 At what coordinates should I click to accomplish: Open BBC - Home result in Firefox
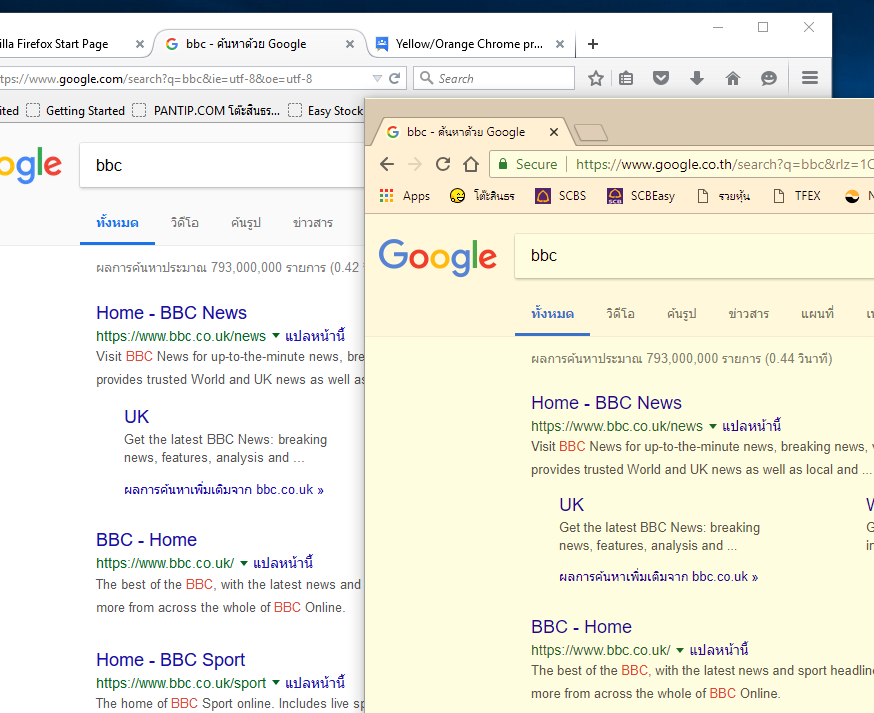[x=146, y=540]
